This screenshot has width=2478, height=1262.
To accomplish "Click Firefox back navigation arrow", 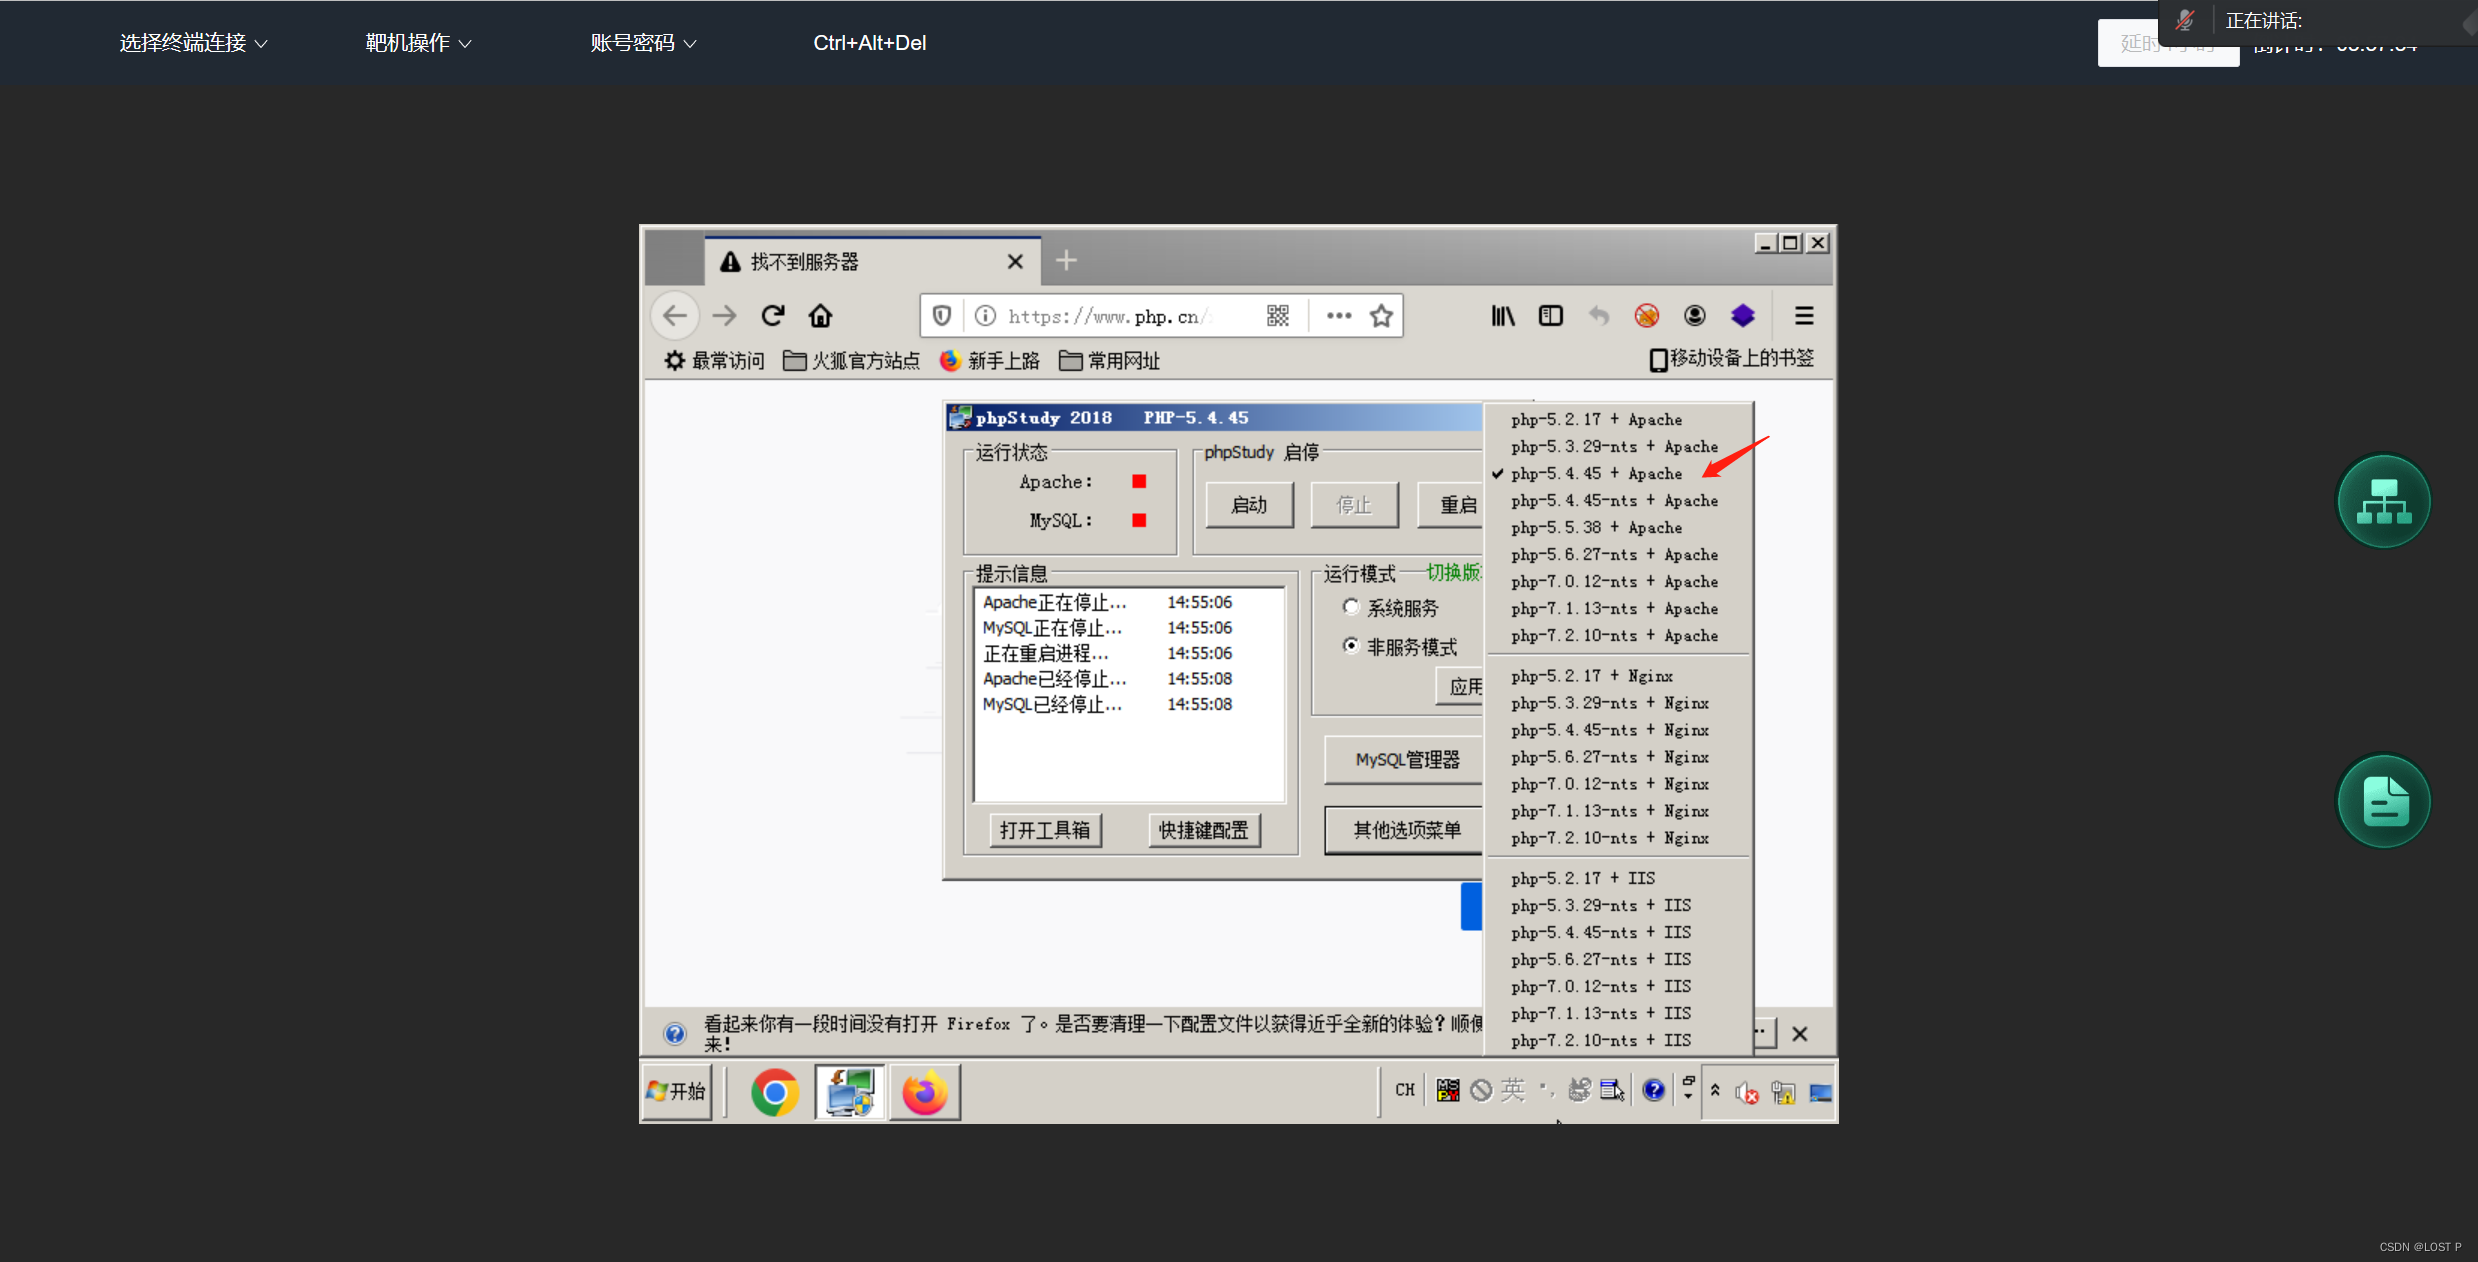I will tap(675, 316).
